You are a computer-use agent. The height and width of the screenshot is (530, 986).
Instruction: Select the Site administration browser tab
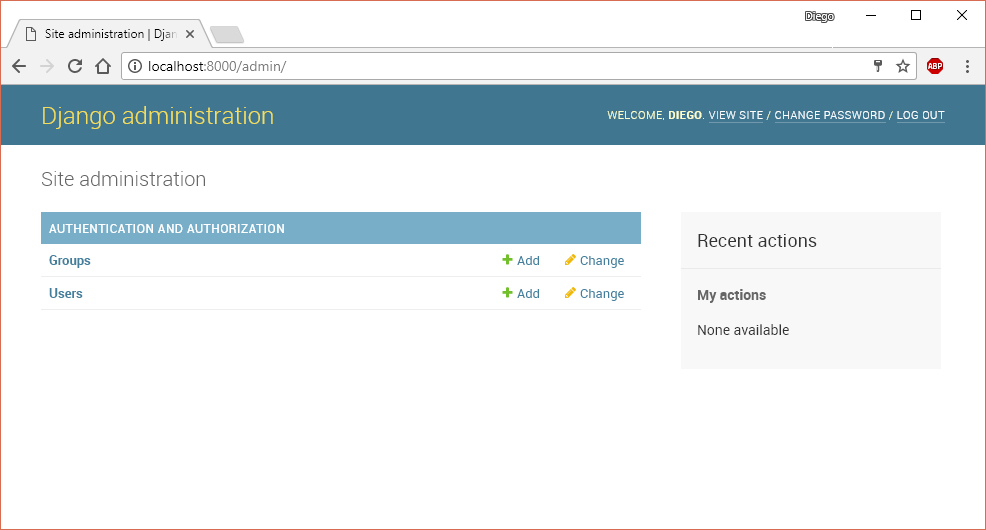click(110, 34)
